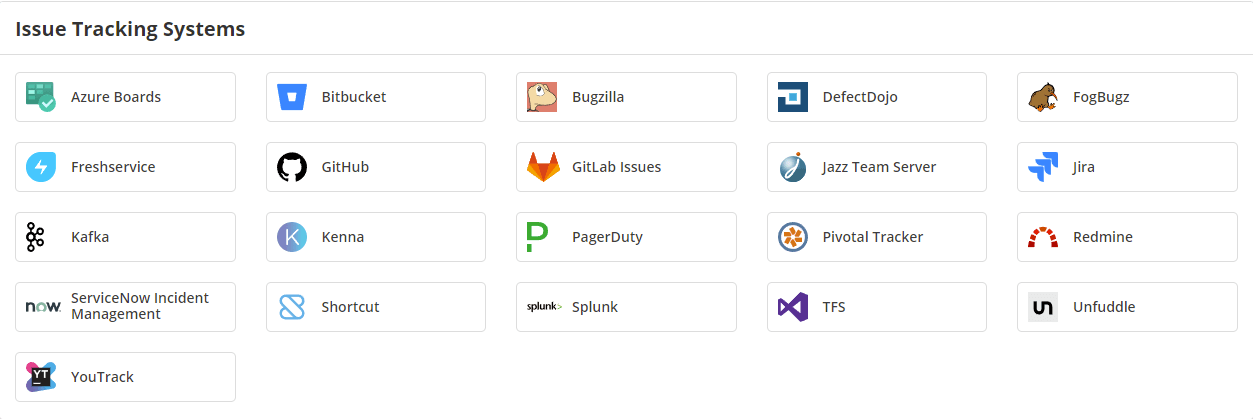1253x419 pixels.
Task: Select the Freshservice integration
Action: coord(125,167)
